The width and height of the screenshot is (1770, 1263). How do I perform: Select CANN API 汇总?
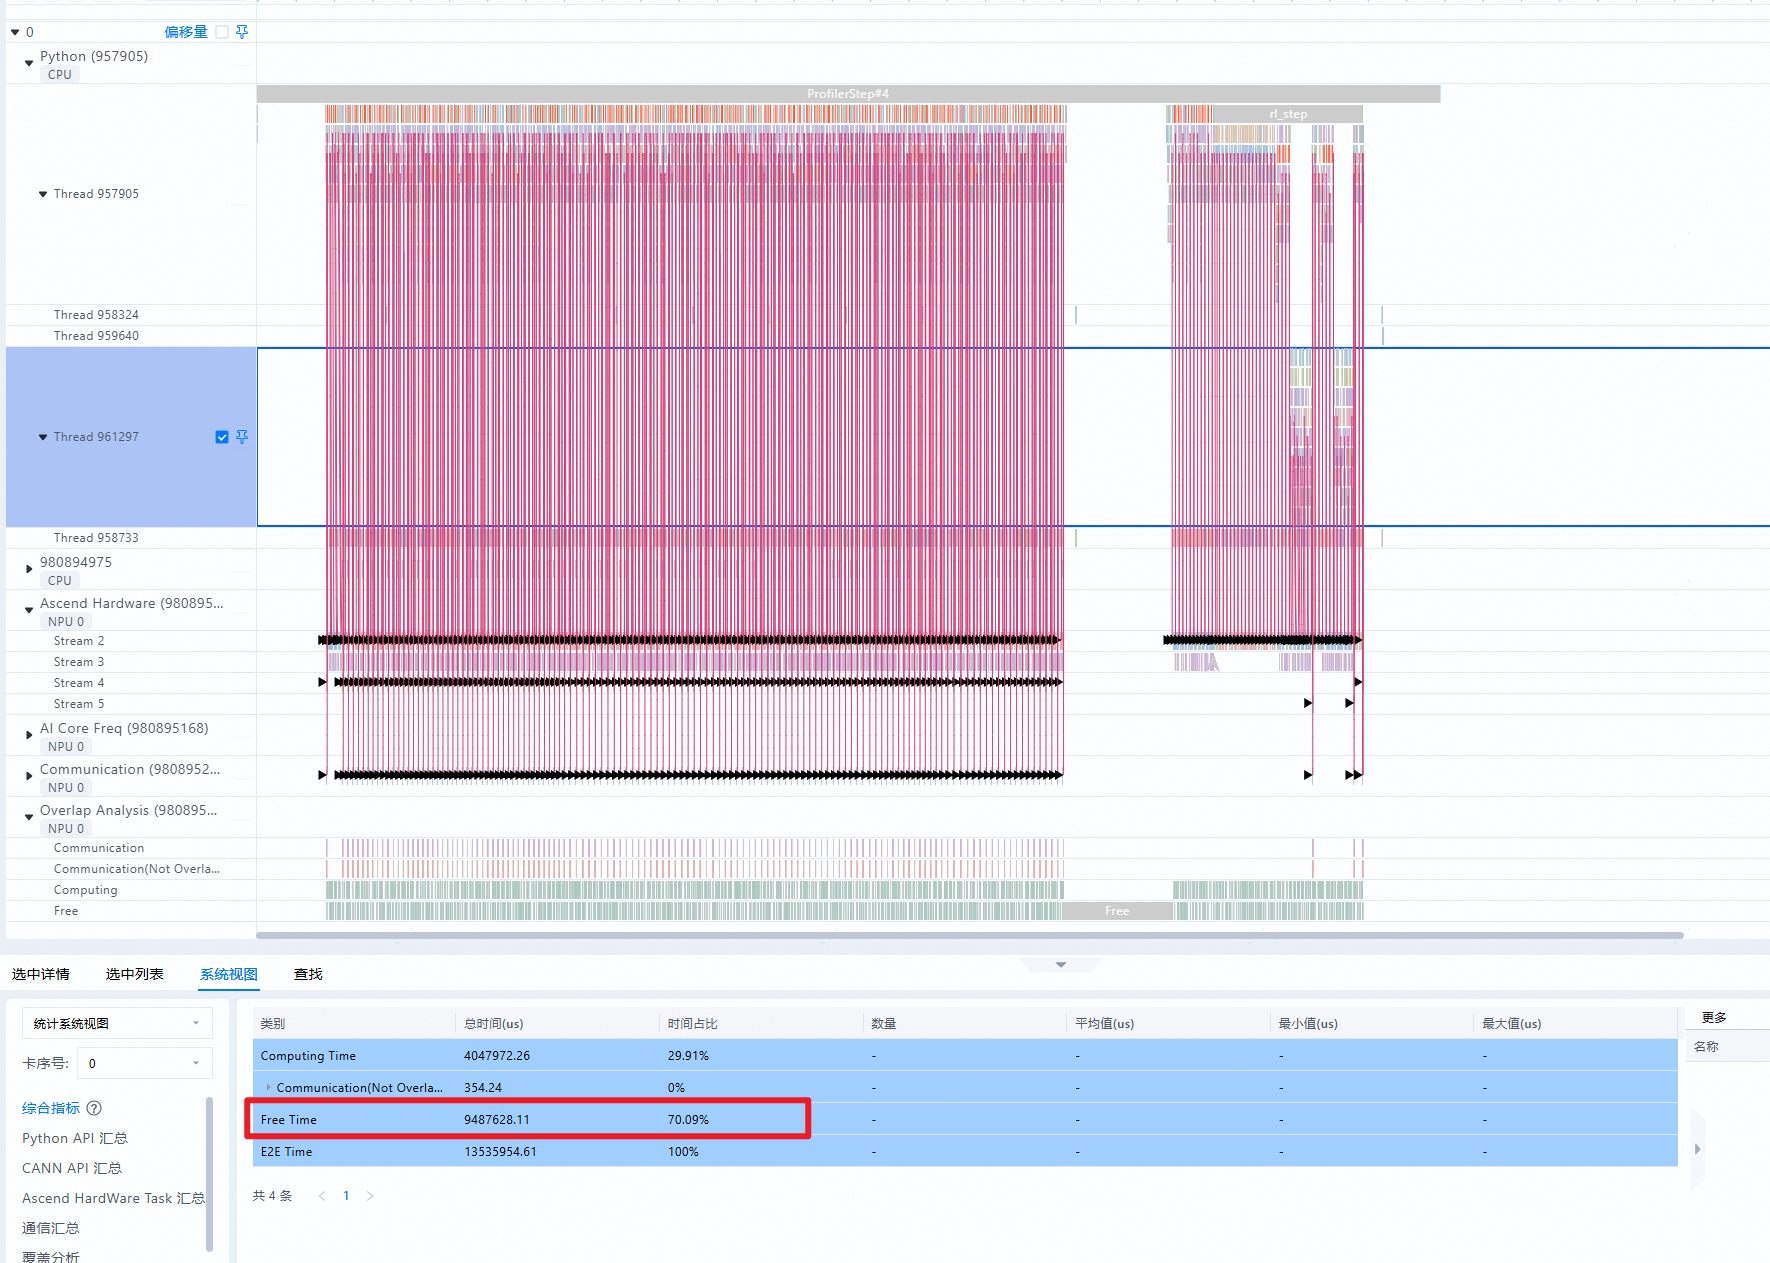click(x=72, y=1168)
